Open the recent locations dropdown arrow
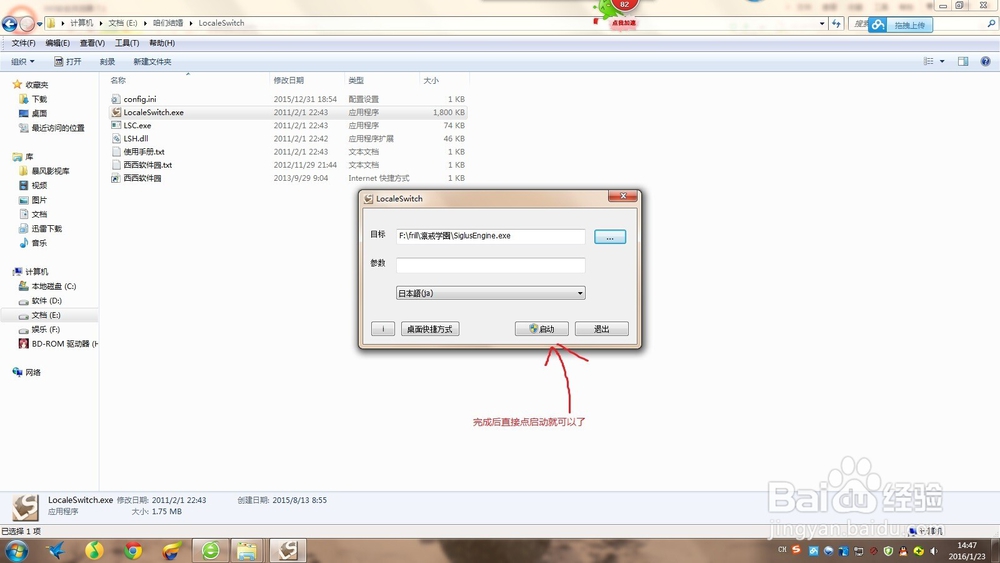Viewport: 1000px width, 563px height. [40, 24]
